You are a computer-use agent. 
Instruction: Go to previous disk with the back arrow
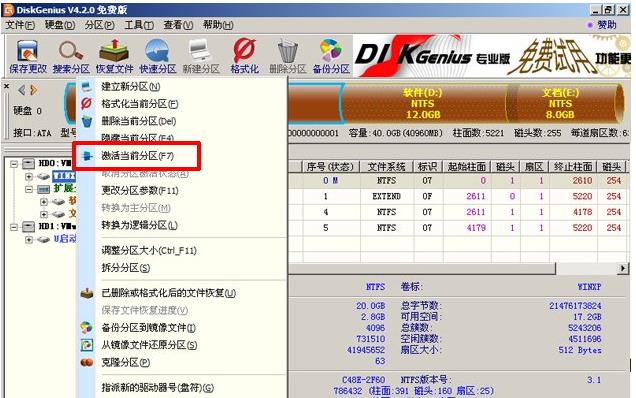(22, 90)
